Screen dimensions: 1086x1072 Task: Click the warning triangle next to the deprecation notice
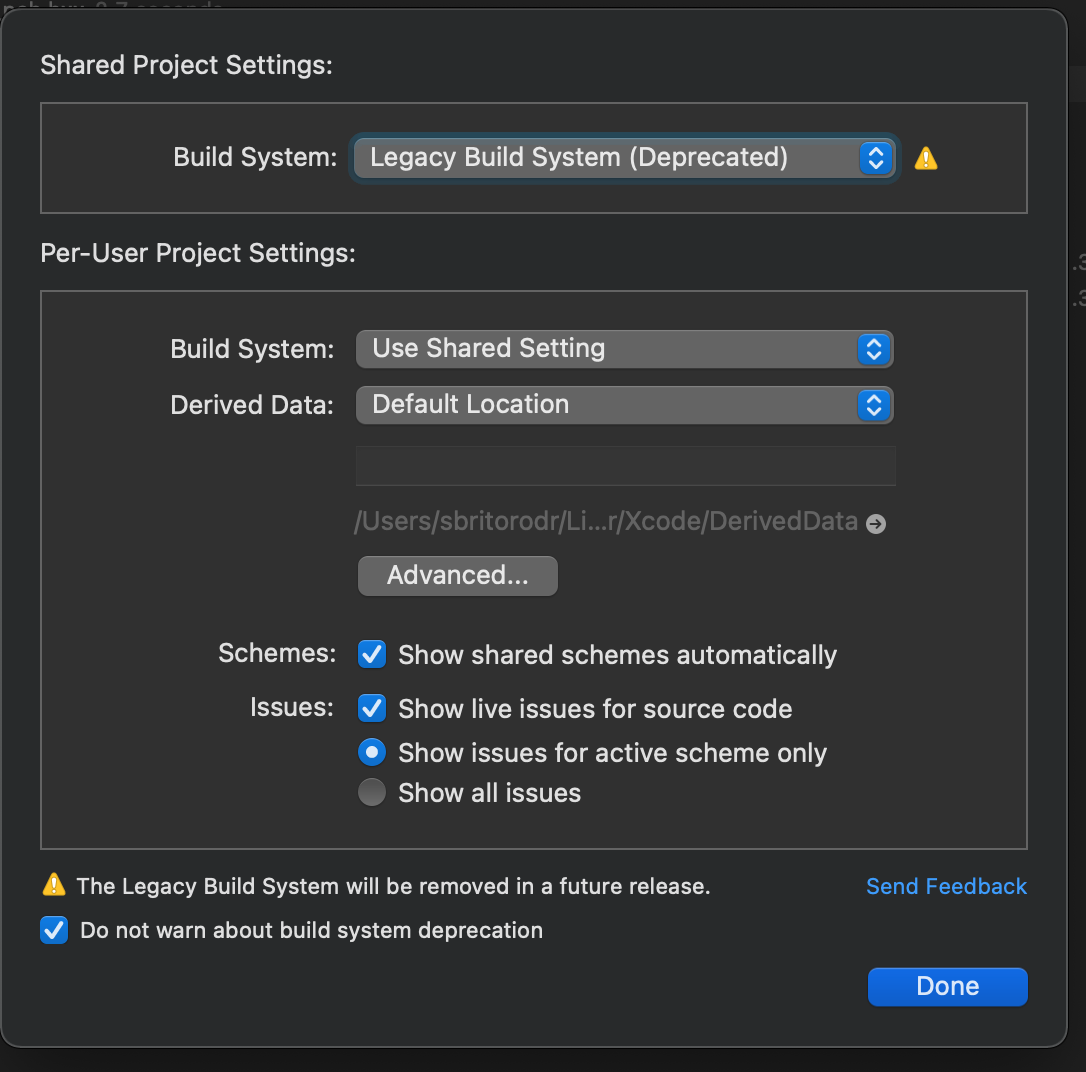(x=53, y=885)
